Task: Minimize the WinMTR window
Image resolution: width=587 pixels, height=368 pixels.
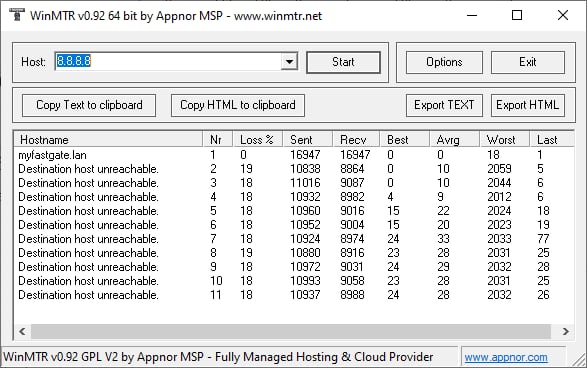Action: pyautogui.click(x=472, y=15)
